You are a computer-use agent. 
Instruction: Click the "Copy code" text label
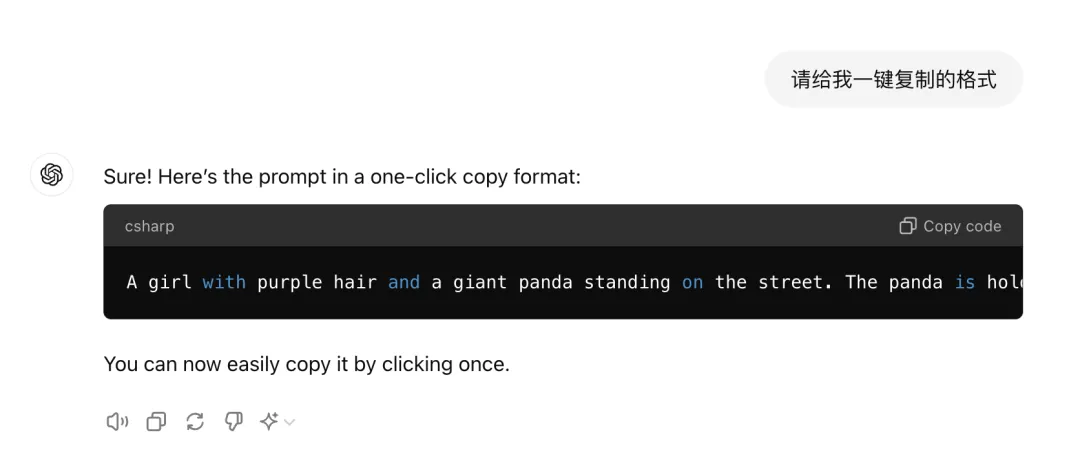point(962,226)
